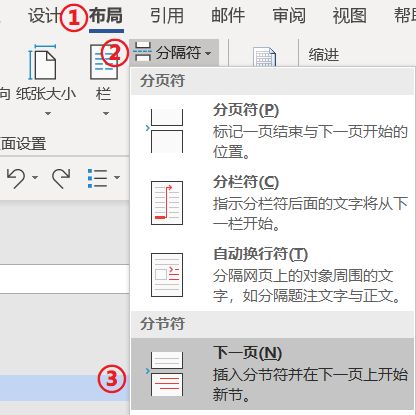Select 分栏符(C) column break option
The height and width of the screenshot is (415, 416).
tap(273, 203)
